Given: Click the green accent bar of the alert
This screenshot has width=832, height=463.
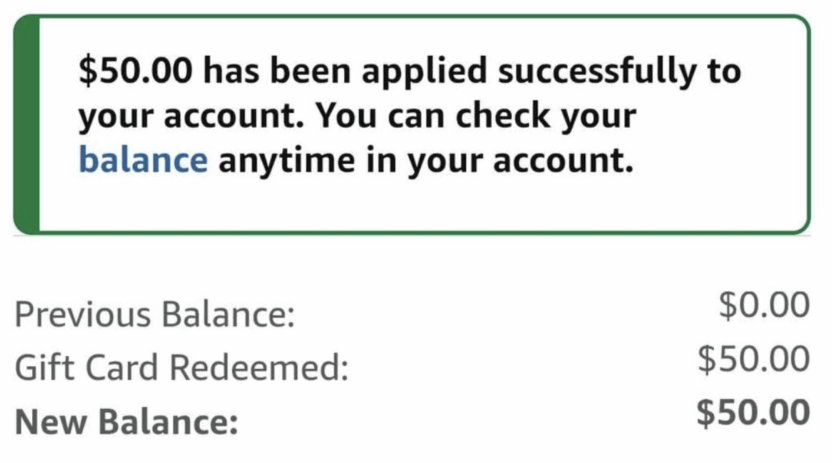Looking at the screenshot, I should (25, 124).
